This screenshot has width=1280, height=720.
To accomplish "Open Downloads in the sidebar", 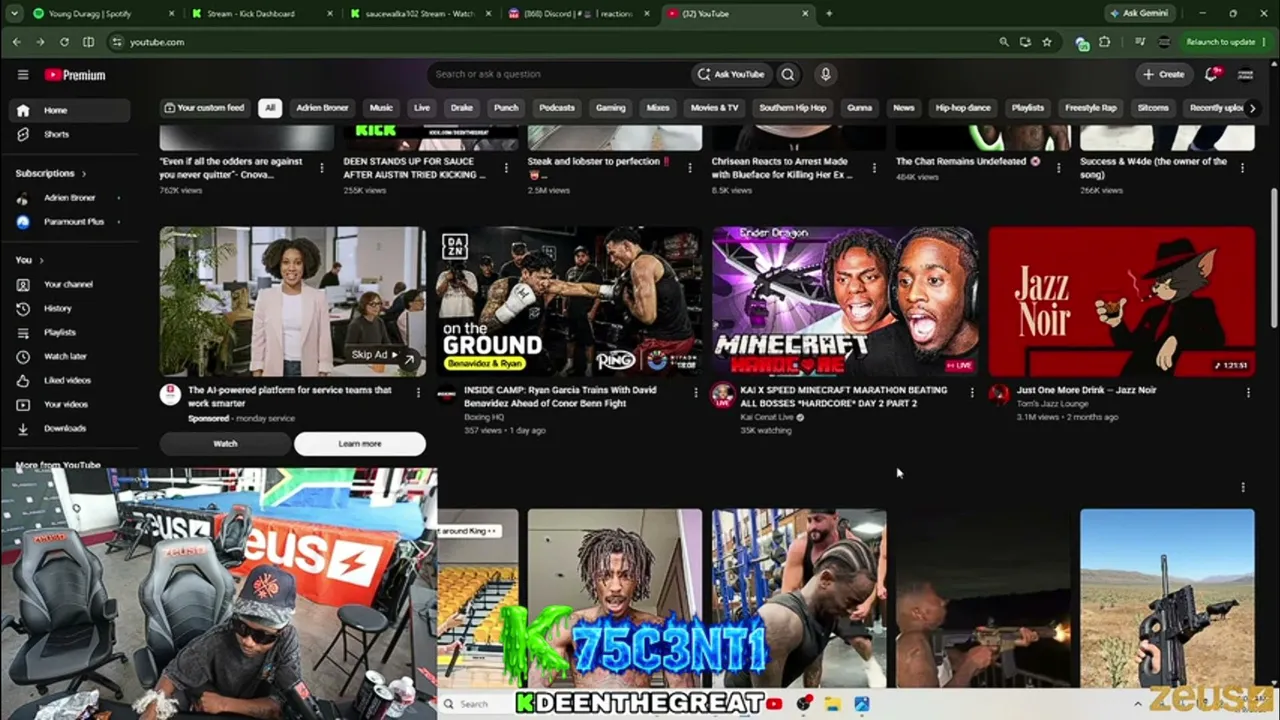I will coord(65,428).
